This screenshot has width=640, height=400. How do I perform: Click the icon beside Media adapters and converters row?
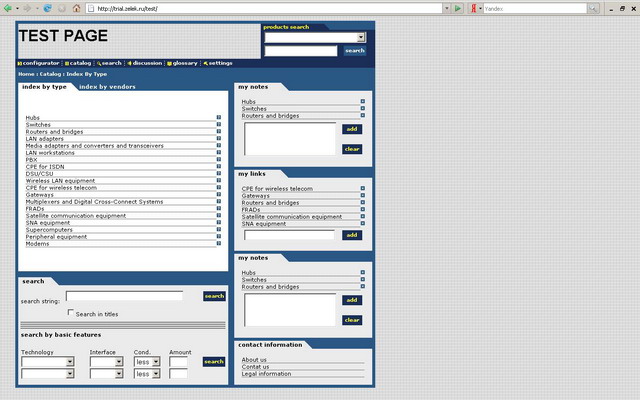(219, 145)
